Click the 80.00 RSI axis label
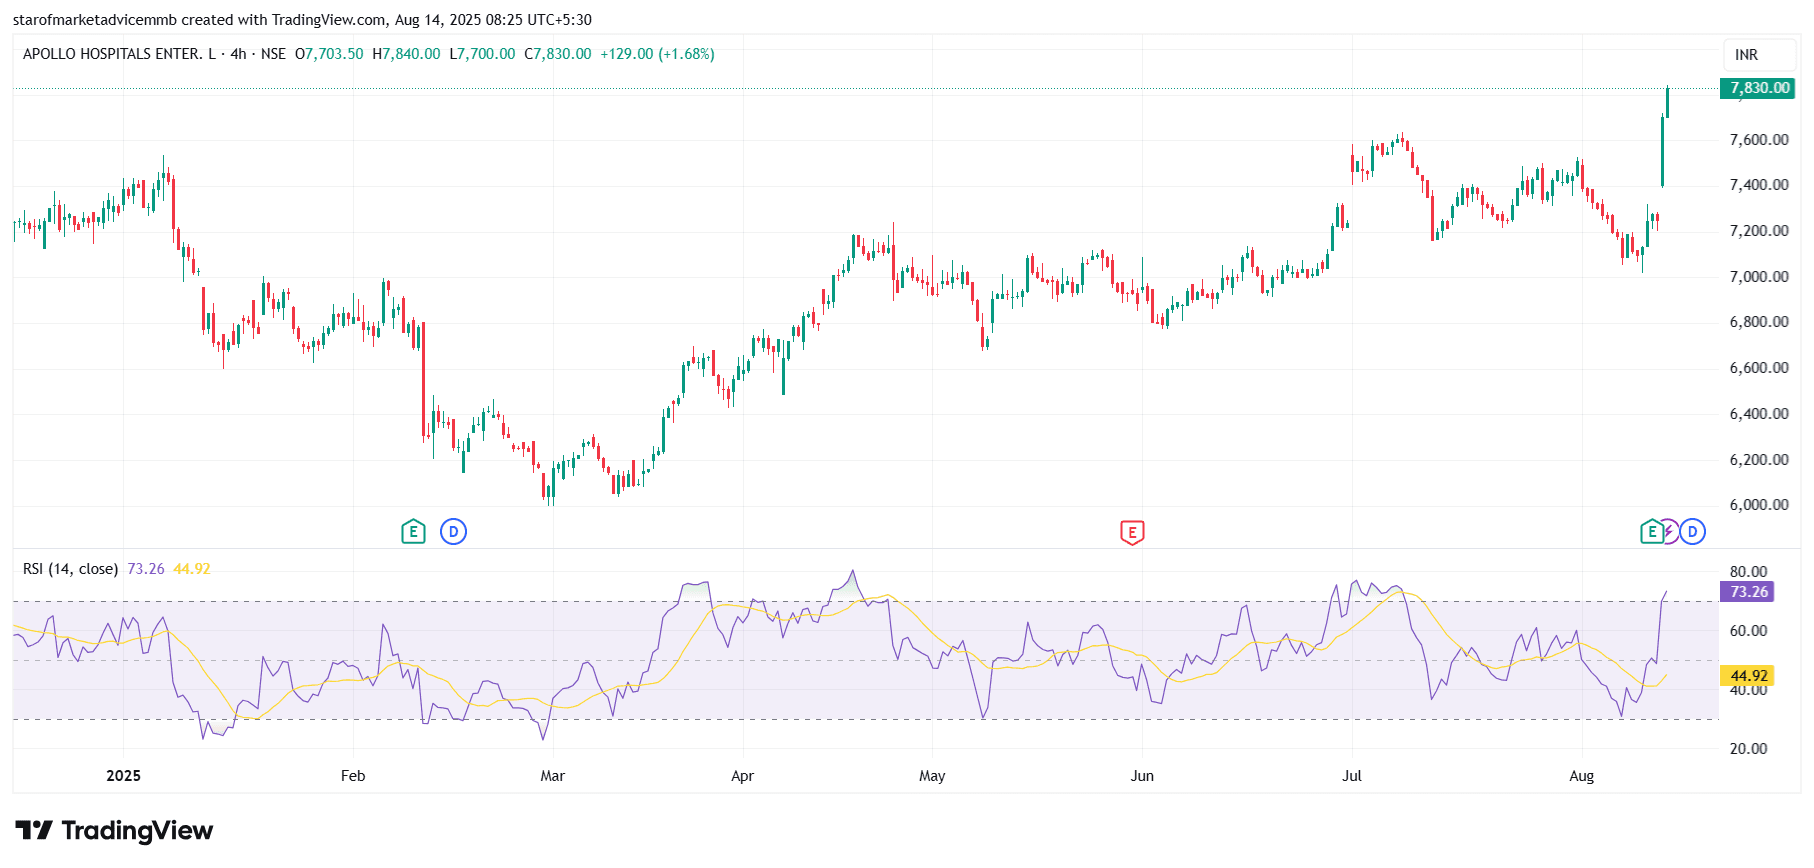 pyautogui.click(x=1748, y=572)
